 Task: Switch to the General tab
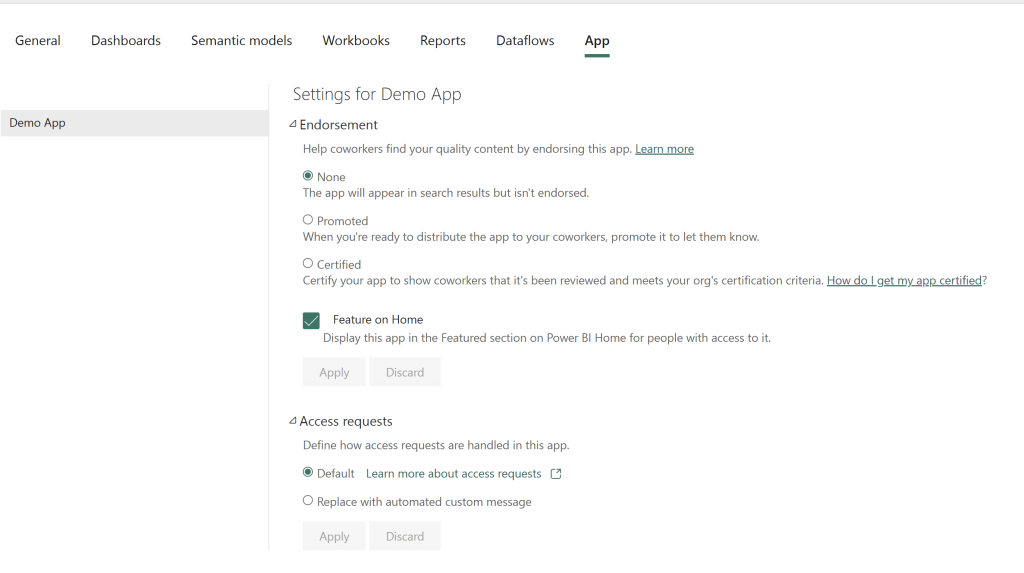(38, 41)
